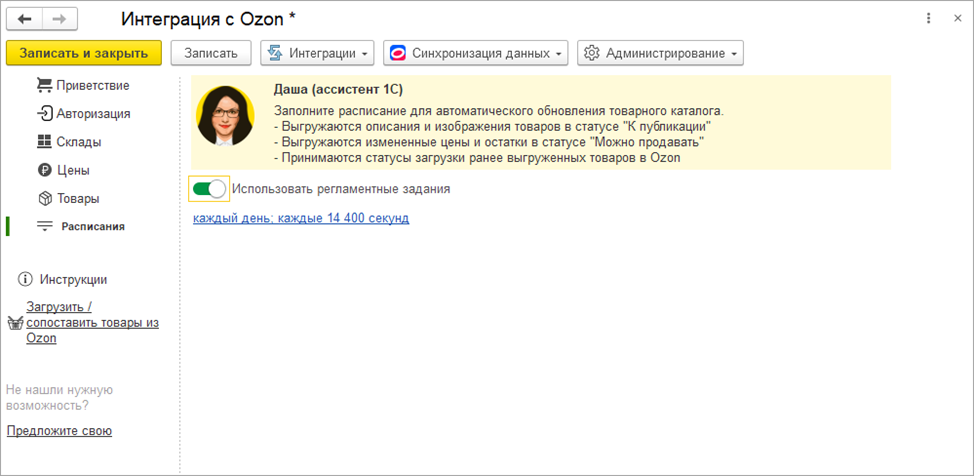This screenshot has width=974, height=476.
Task: Click the back navigation arrow
Action: point(24,20)
